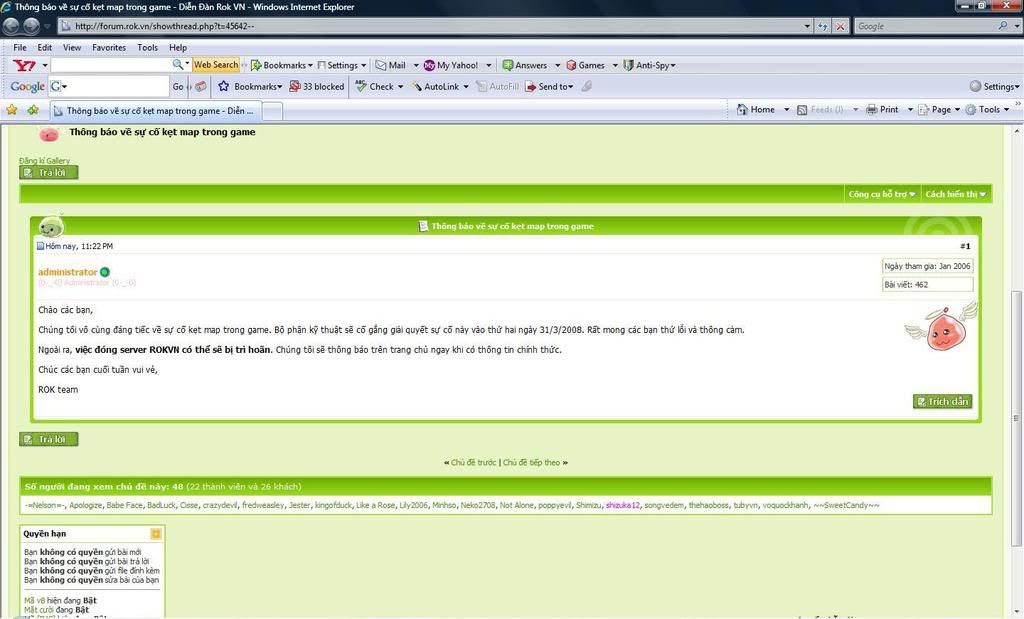
Task: Click the Web Search button
Action: [216, 65]
